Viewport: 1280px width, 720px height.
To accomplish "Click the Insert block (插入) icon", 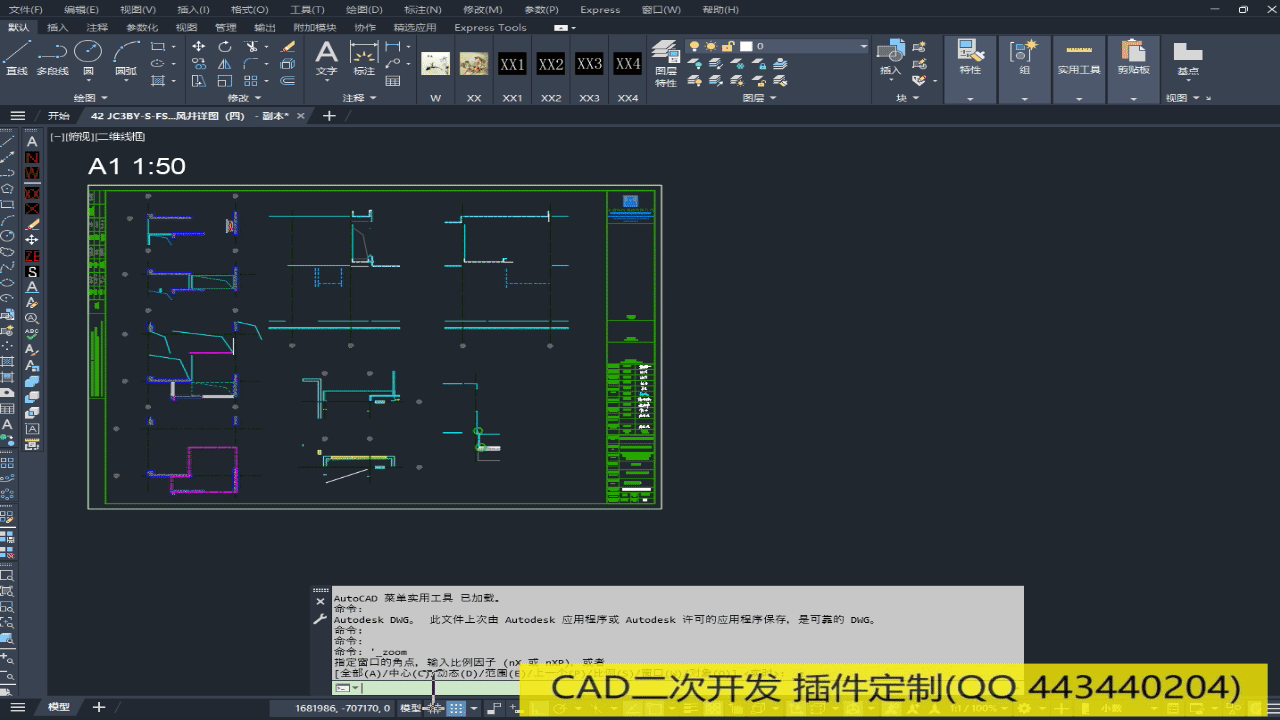I will pyautogui.click(x=890, y=58).
